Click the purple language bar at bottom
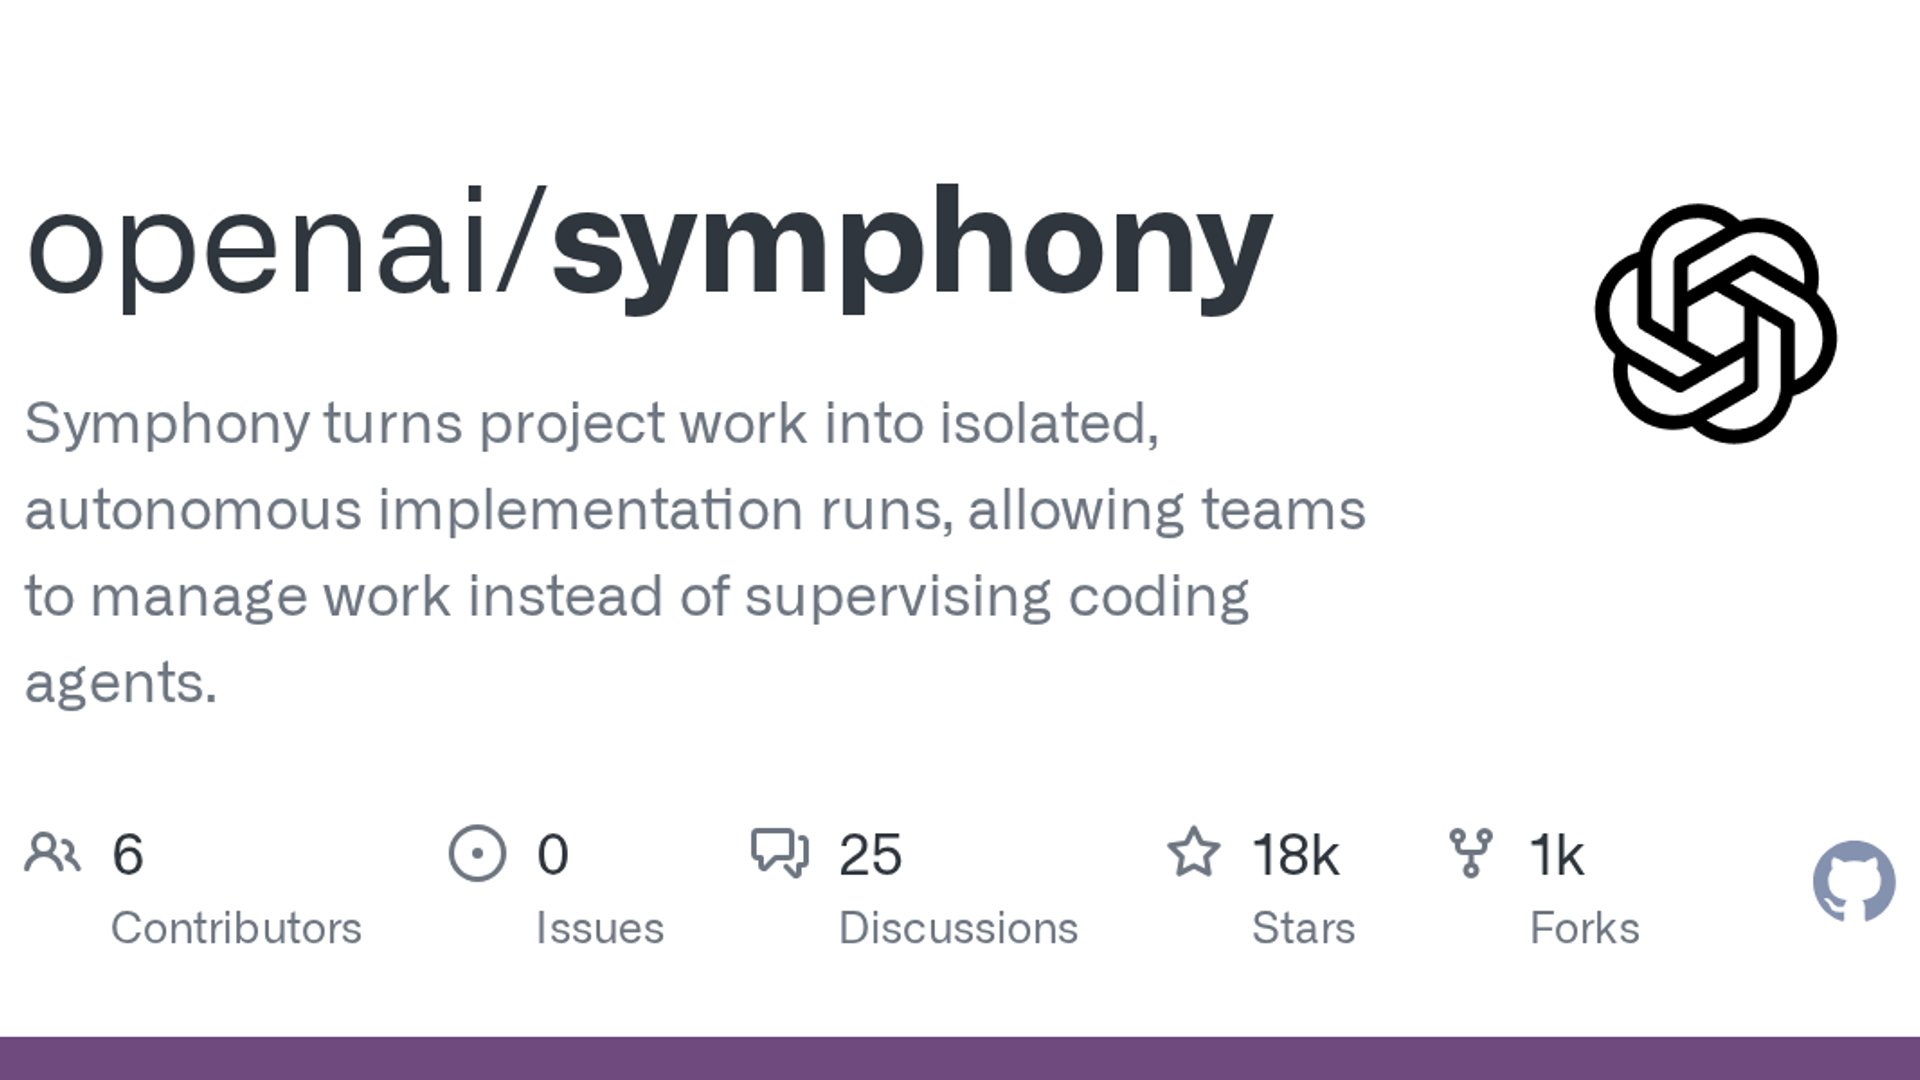 (x=960, y=1058)
